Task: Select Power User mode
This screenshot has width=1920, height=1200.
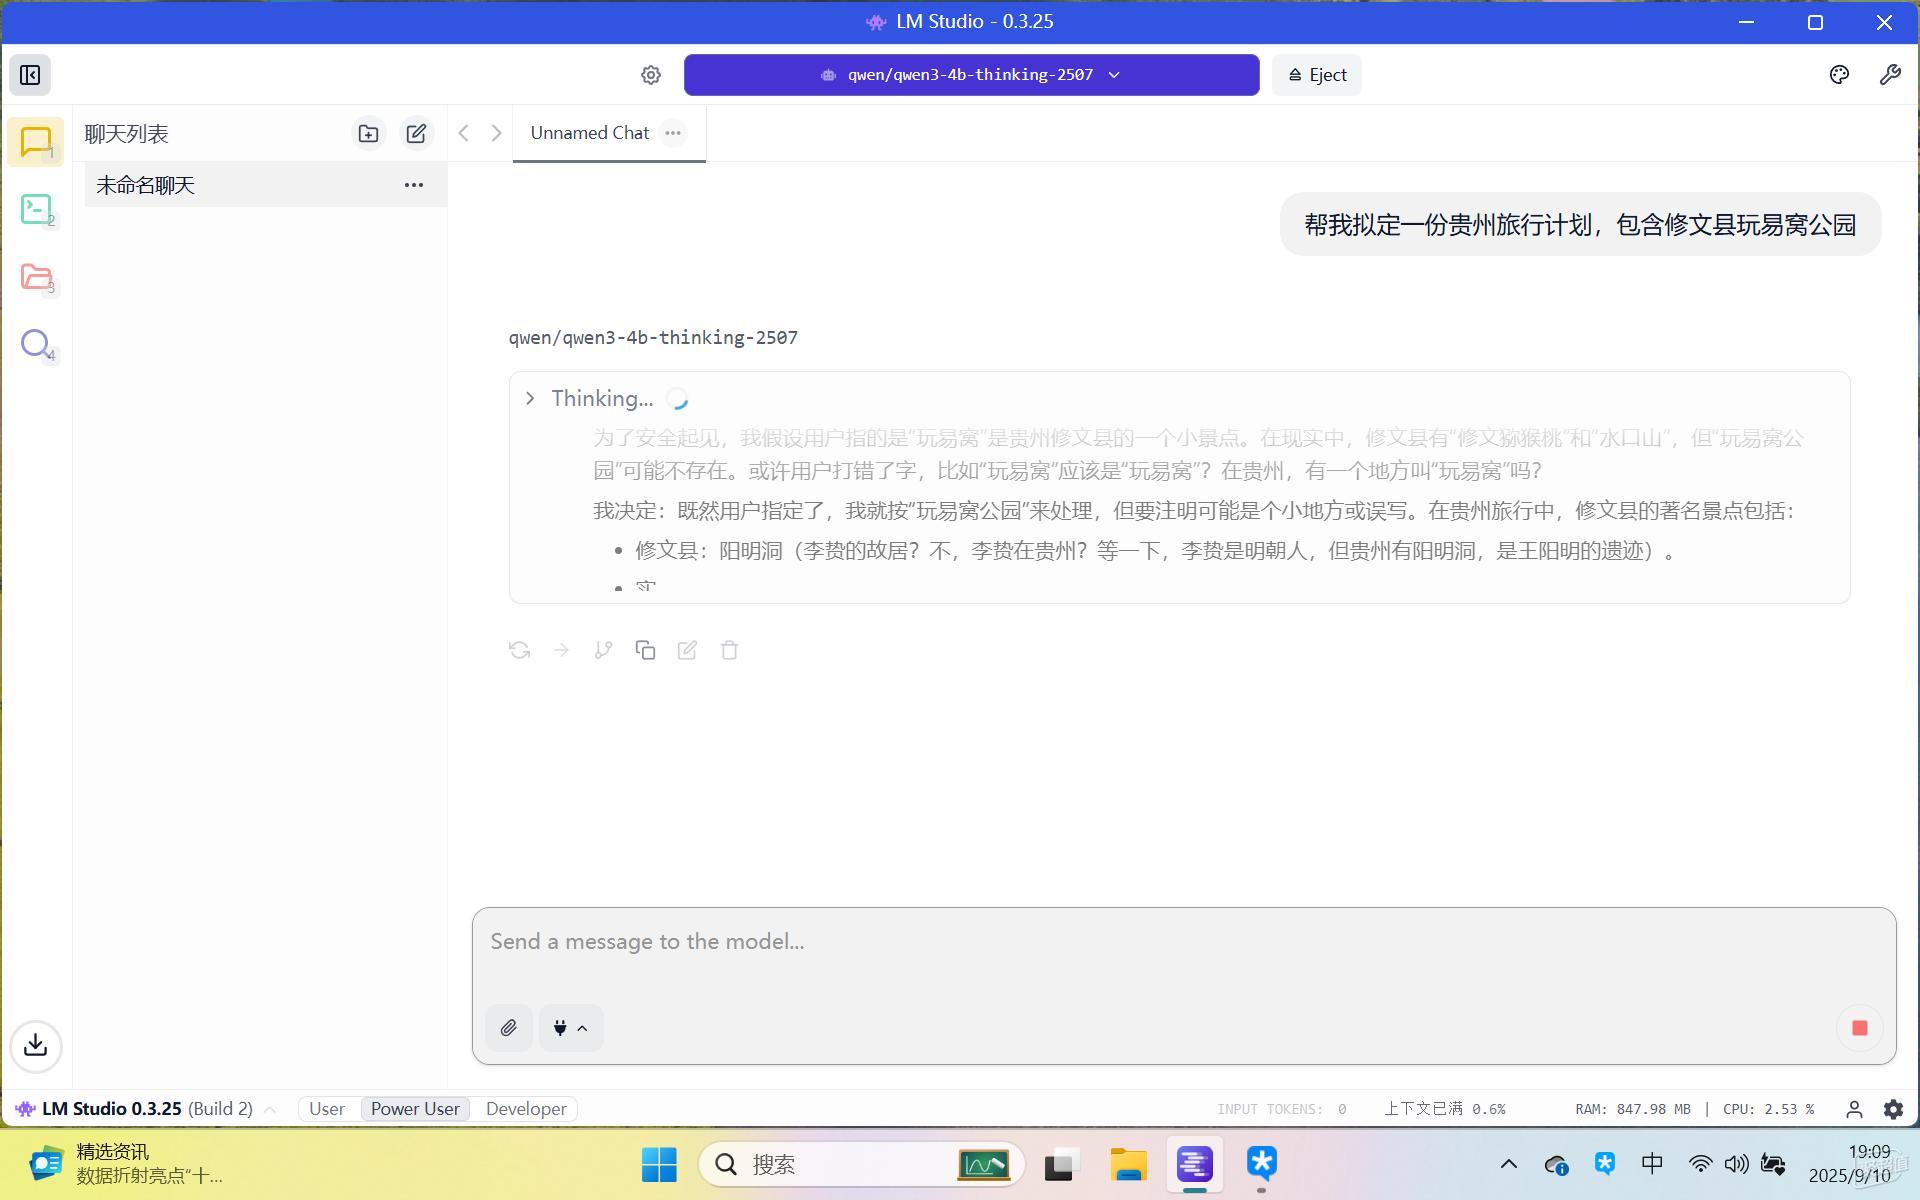Action: 415,1109
